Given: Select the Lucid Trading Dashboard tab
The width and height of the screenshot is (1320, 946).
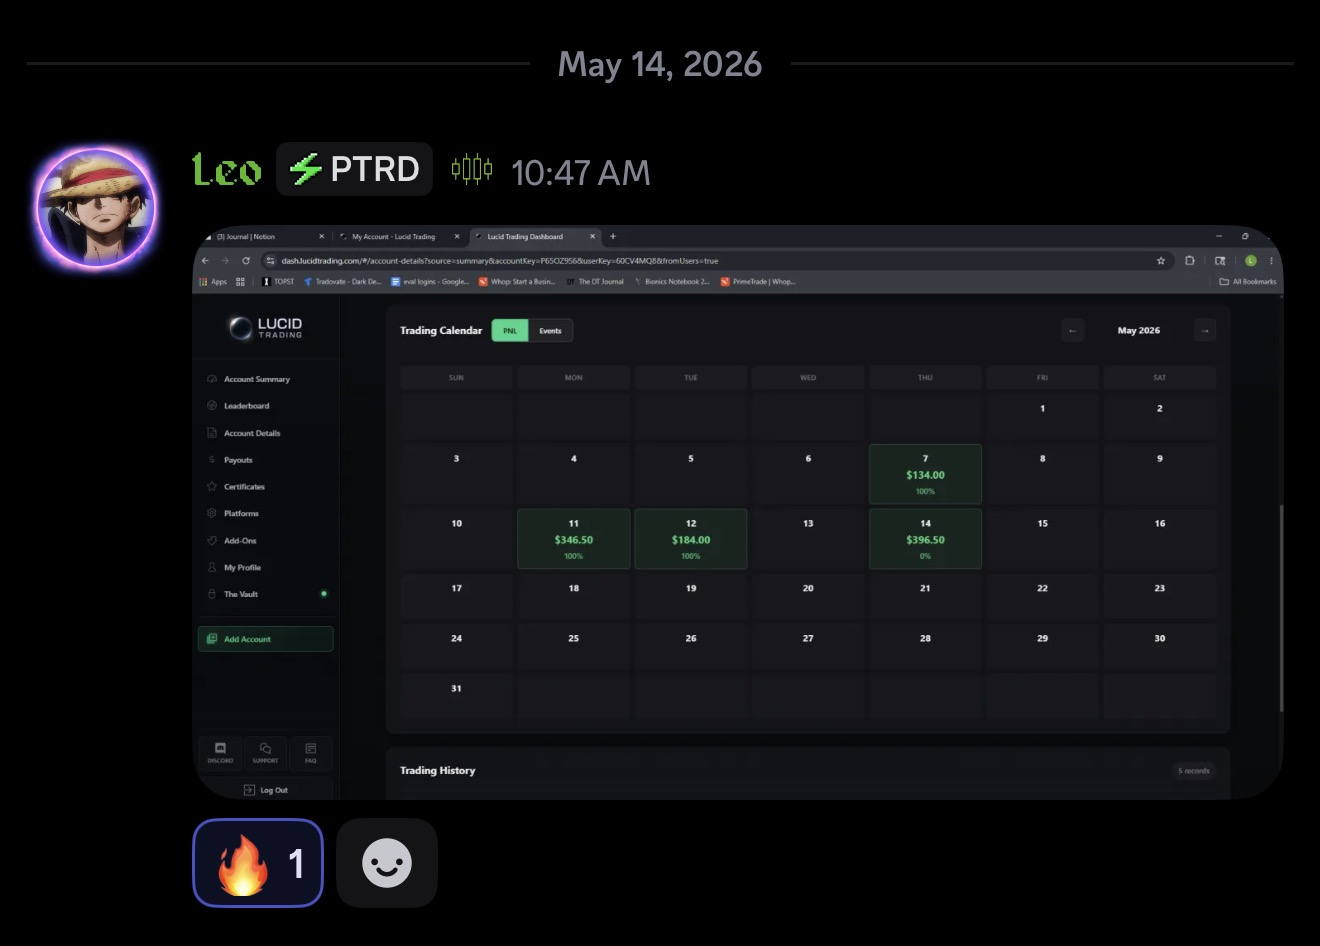Looking at the screenshot, I should tap(525, 237).
